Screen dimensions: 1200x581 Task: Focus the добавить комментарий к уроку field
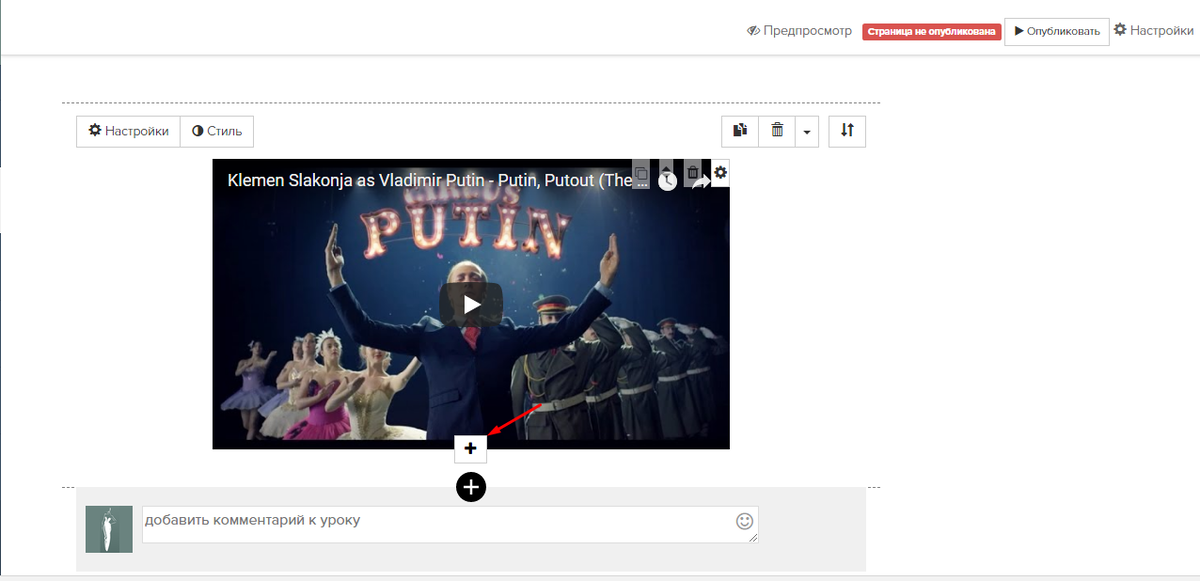(x=450, y=524)
